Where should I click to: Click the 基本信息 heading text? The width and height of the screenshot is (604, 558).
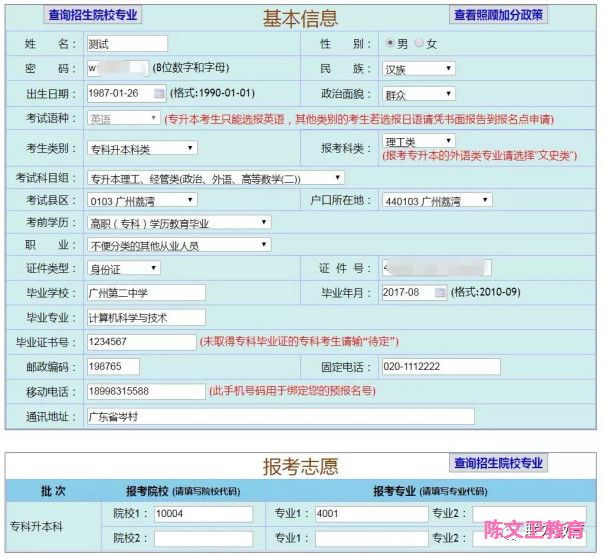(x=300, y=18)
